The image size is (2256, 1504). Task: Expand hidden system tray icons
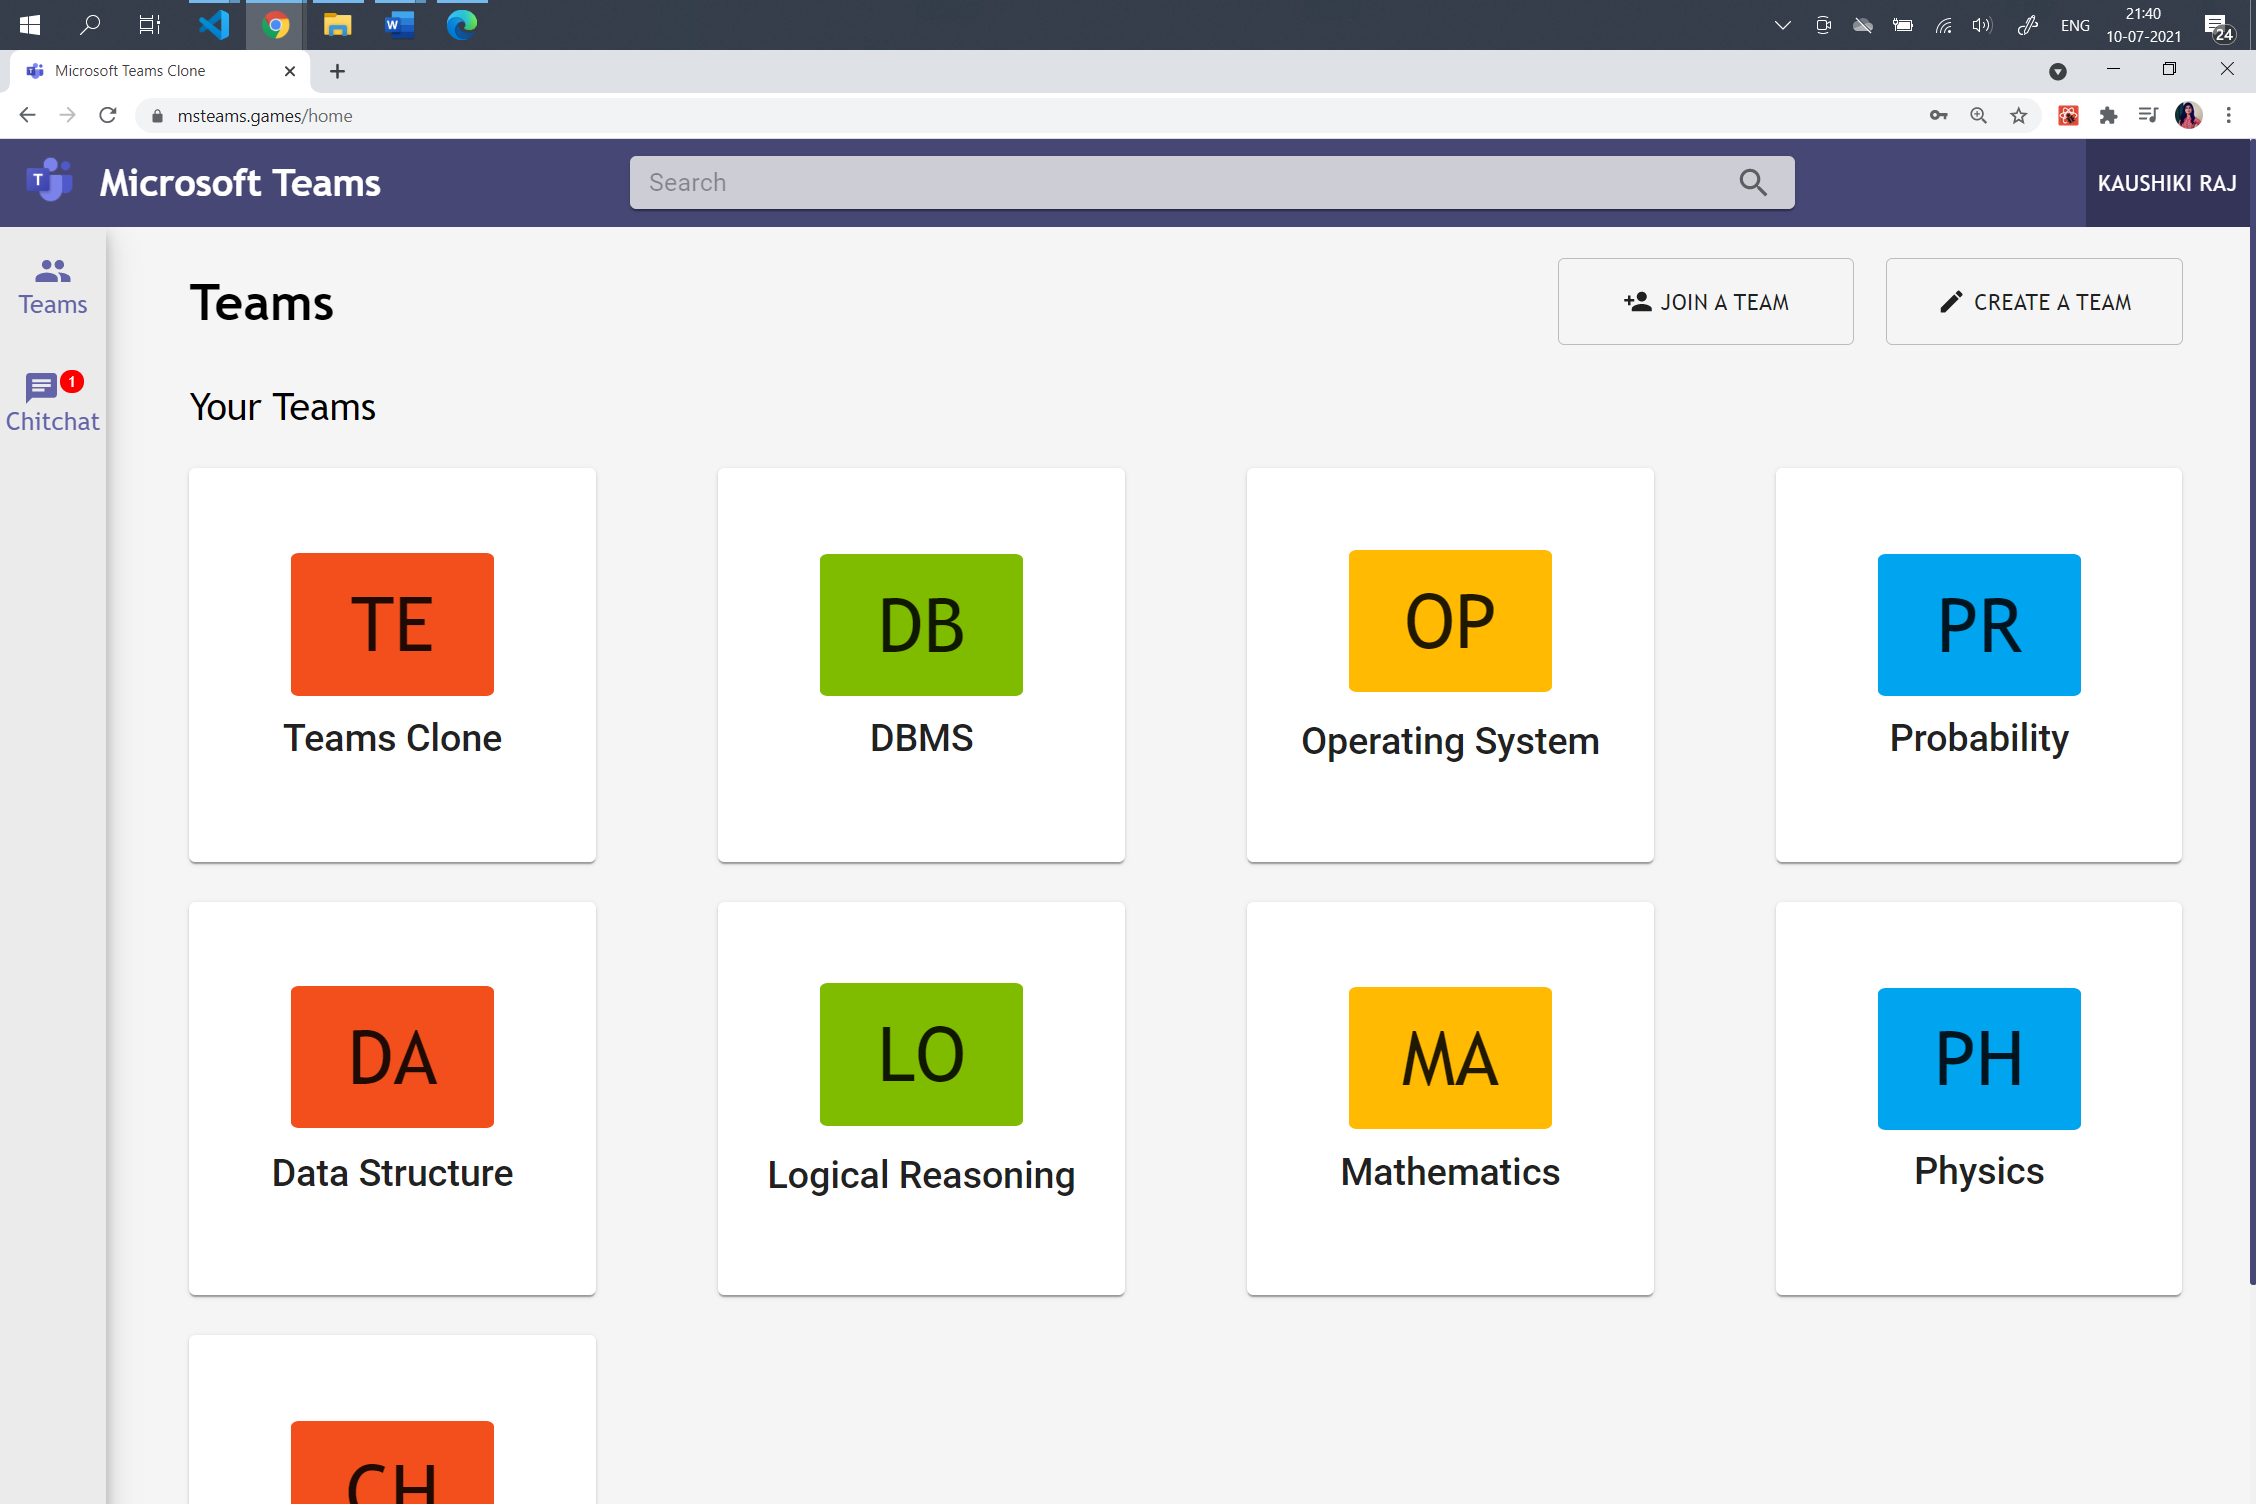[x=1782, y=25]
